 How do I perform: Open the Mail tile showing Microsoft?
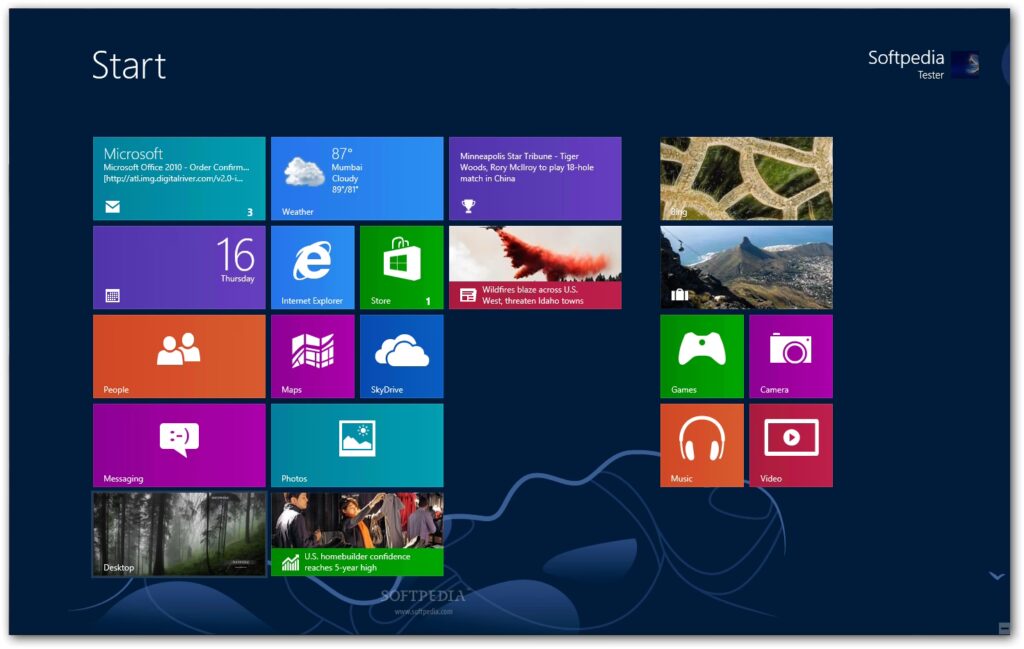coord(179,178)
